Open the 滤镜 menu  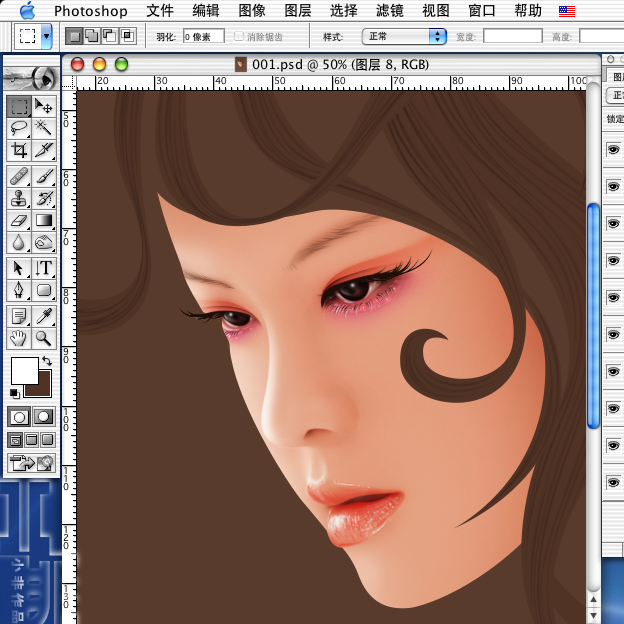pyautogui.click(x=390, y=11)
